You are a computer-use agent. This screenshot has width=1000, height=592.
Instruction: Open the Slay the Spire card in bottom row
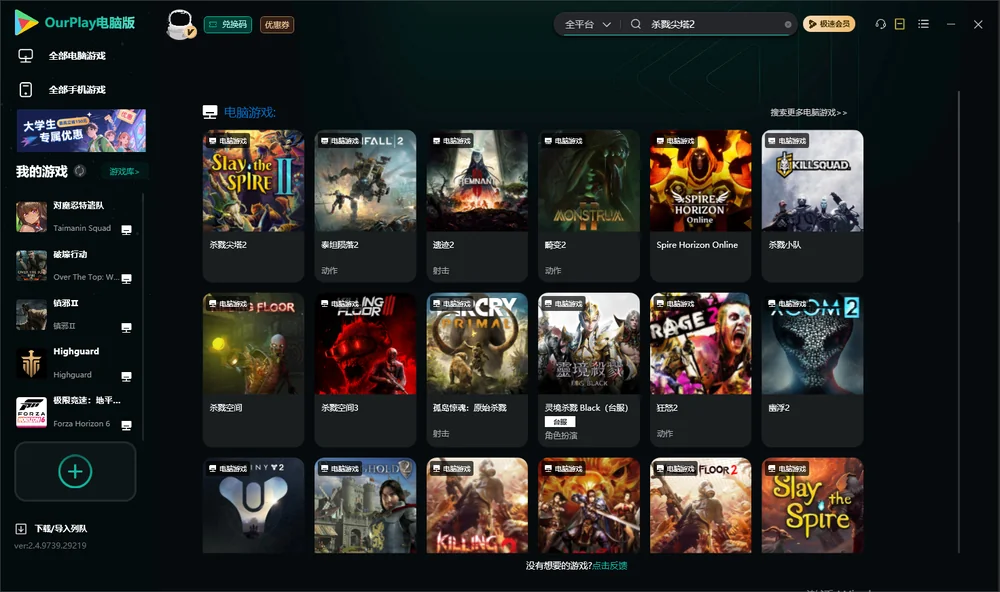[x=812, y=505]
